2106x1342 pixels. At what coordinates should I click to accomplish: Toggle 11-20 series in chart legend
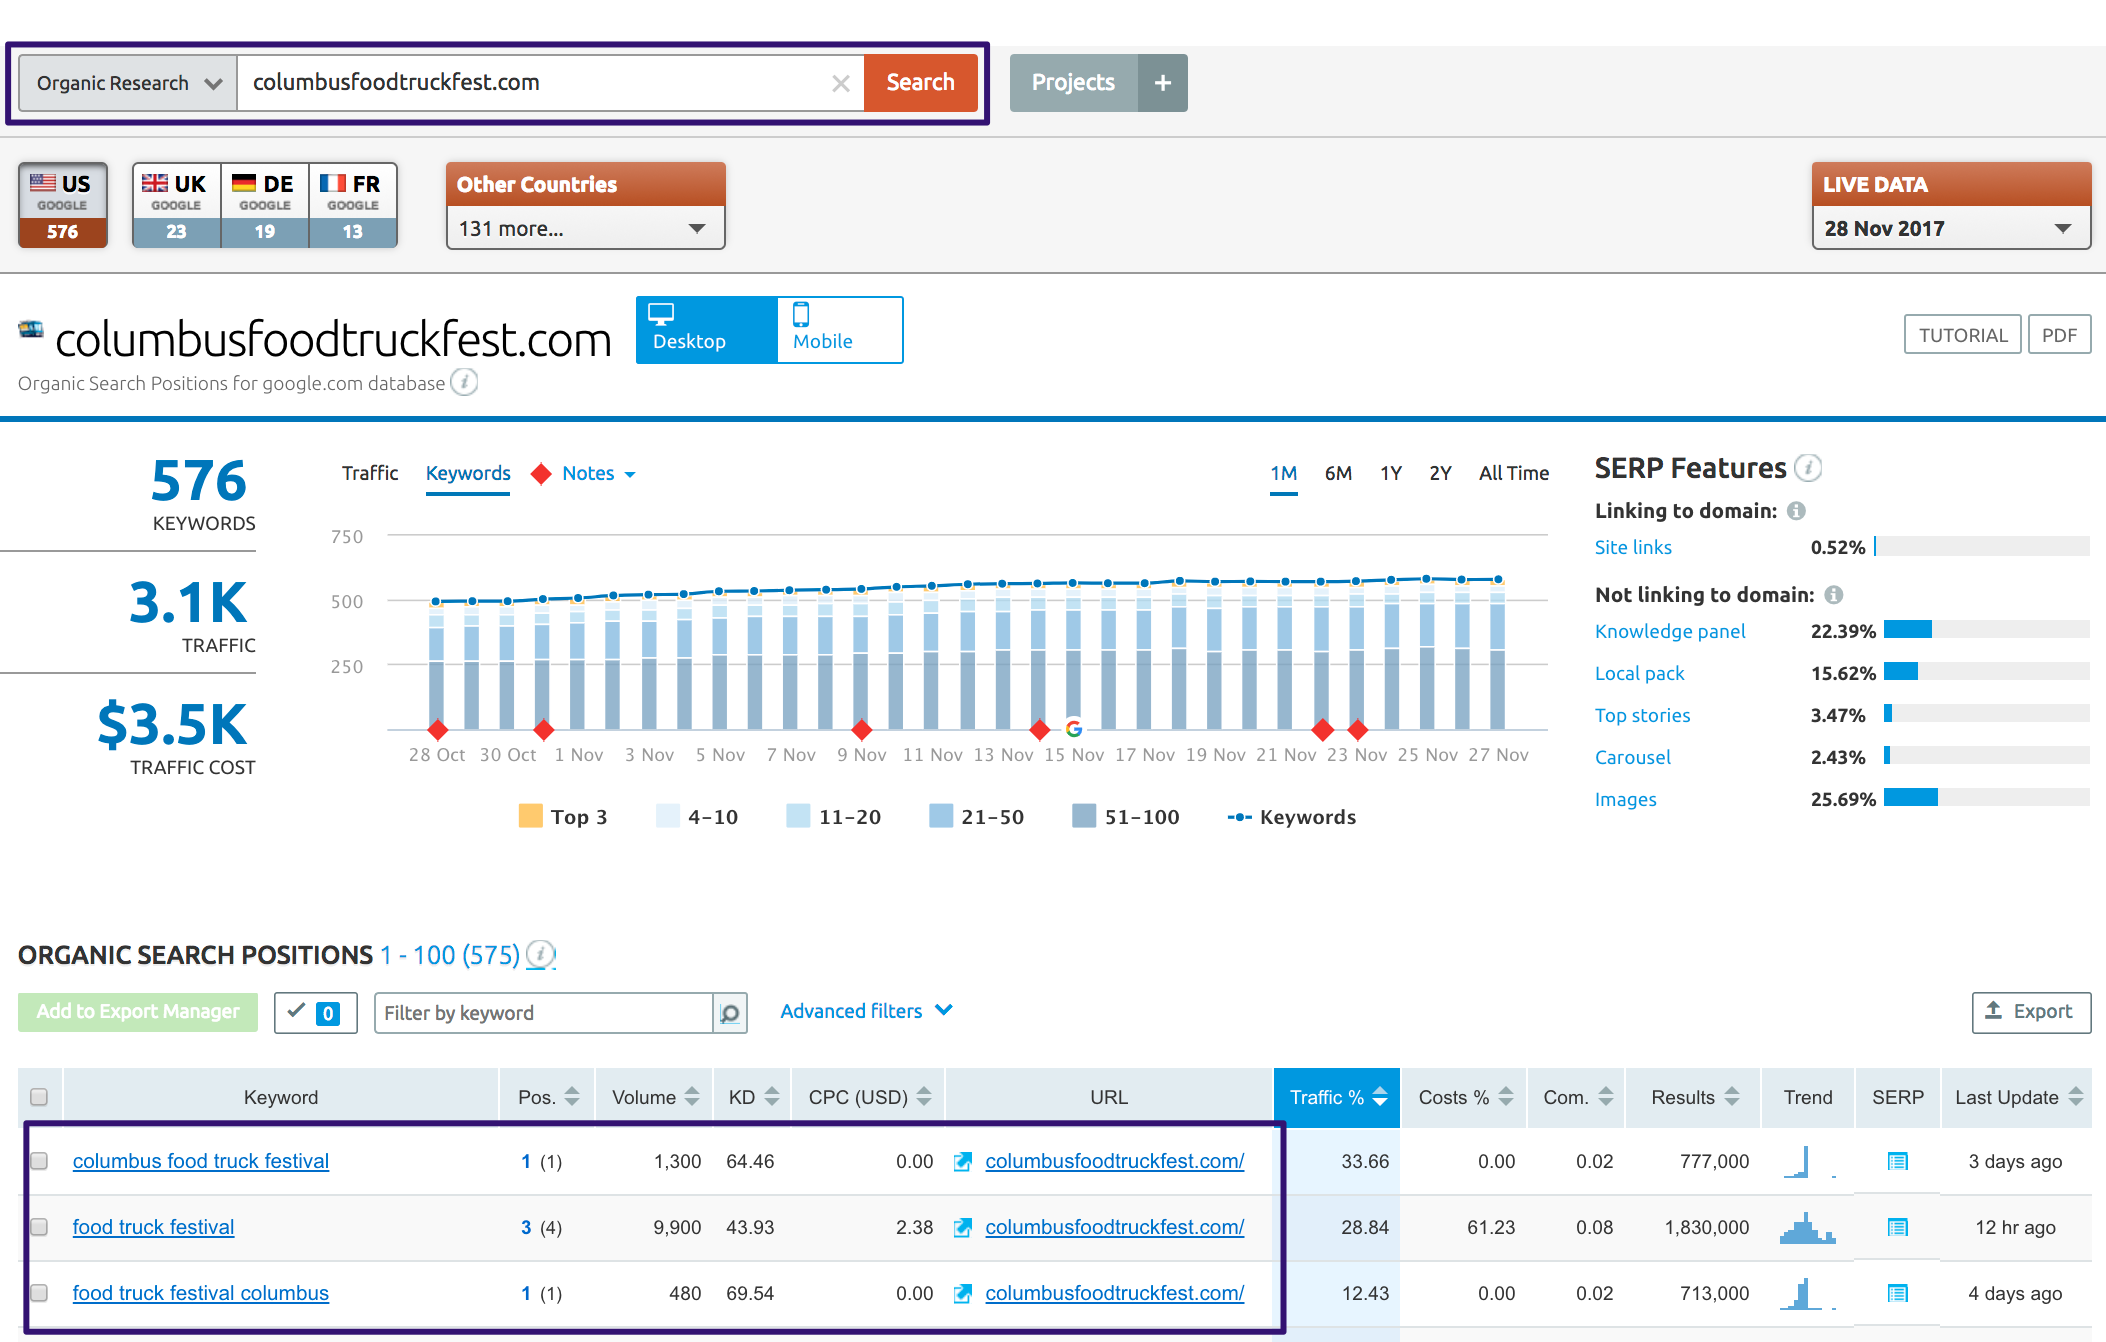834,817
